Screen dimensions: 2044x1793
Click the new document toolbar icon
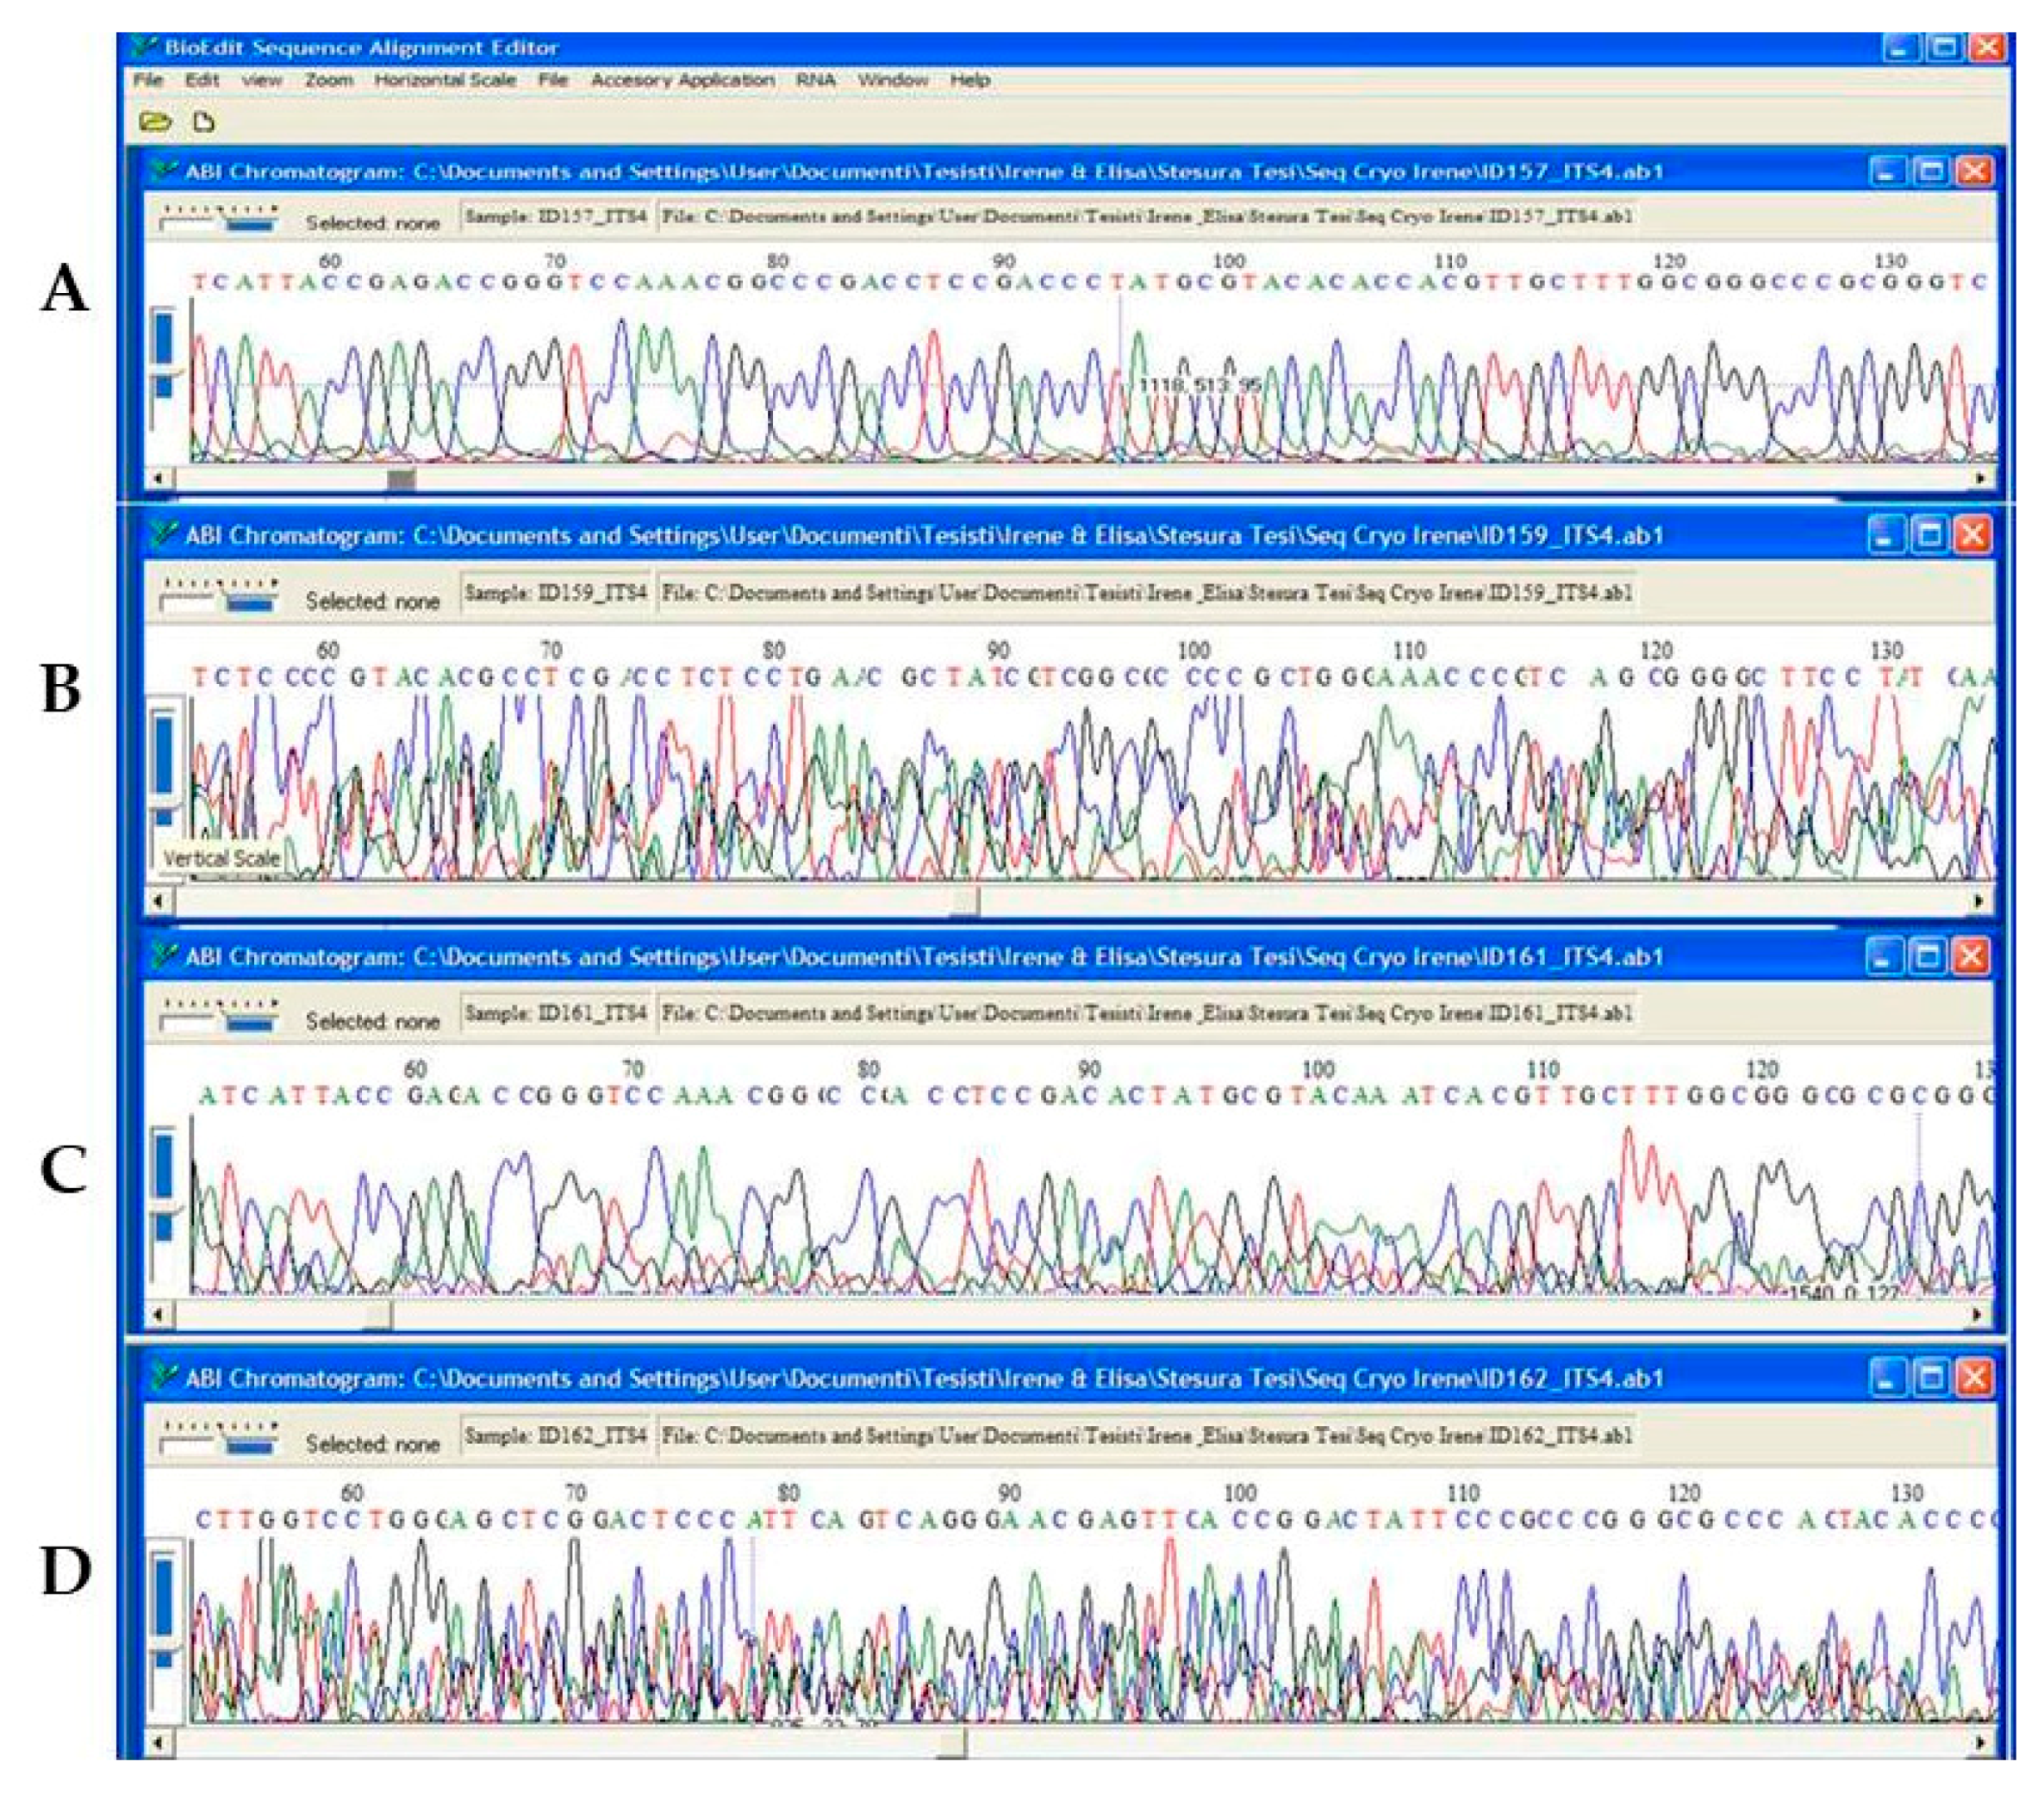[204, 122]
